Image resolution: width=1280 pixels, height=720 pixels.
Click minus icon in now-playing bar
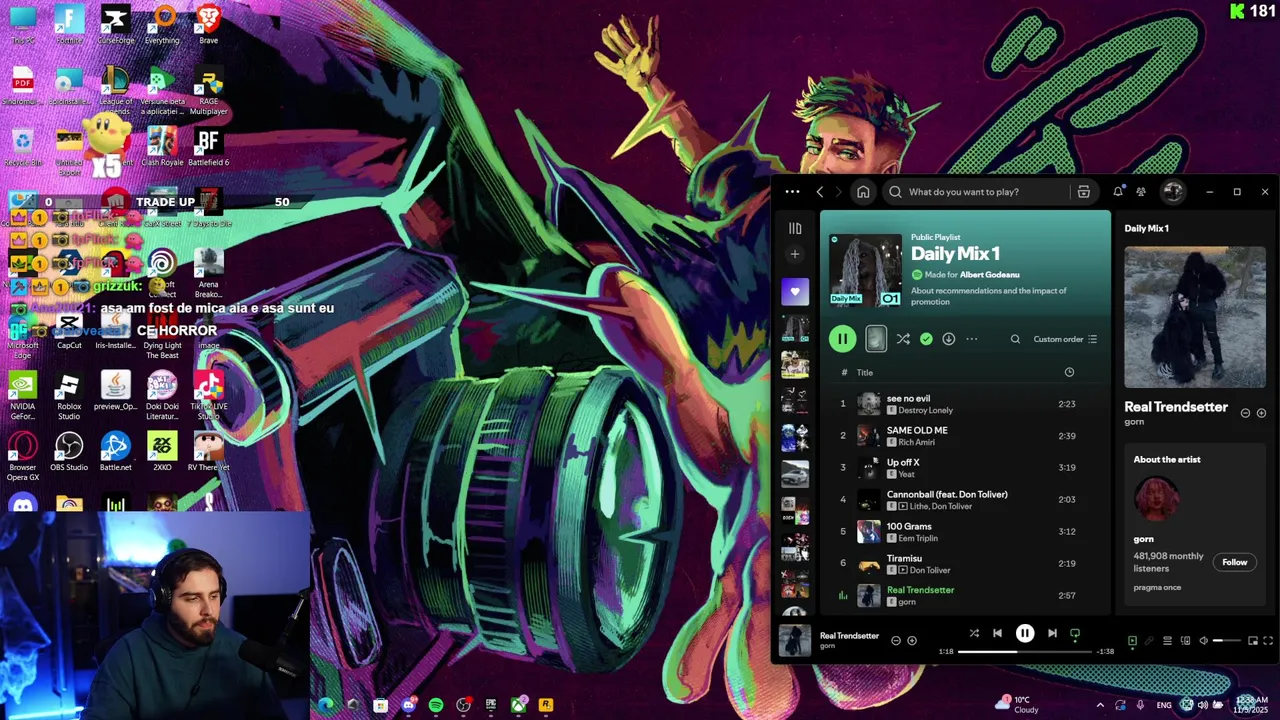(x=896, y=640)
